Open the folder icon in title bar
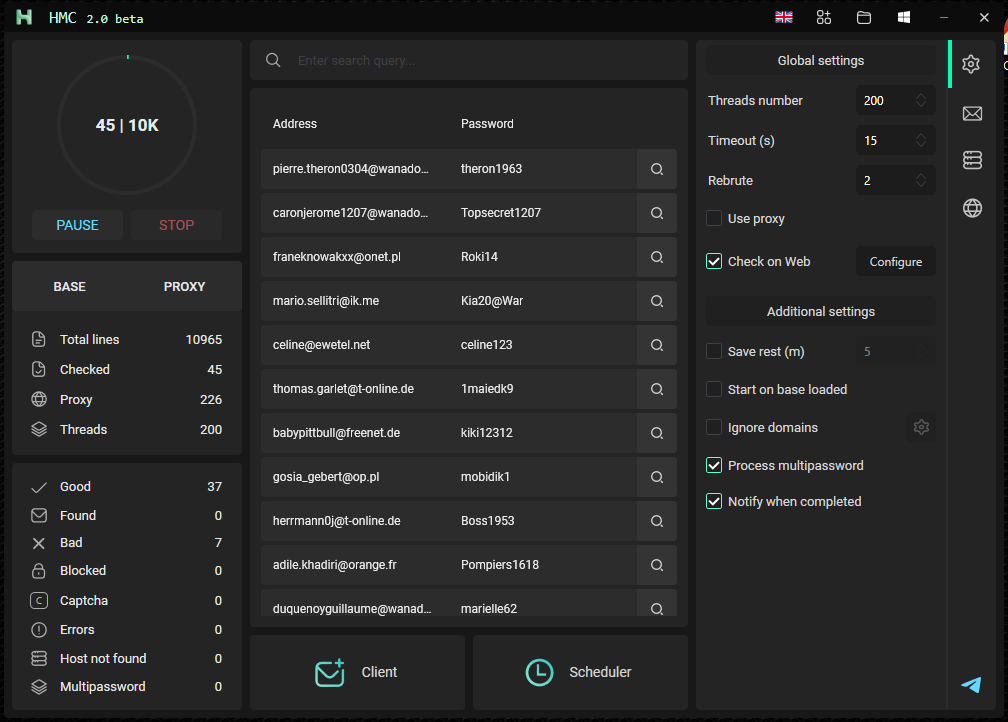The width and height of the screenshot is (1008, 722). [864, 17]
